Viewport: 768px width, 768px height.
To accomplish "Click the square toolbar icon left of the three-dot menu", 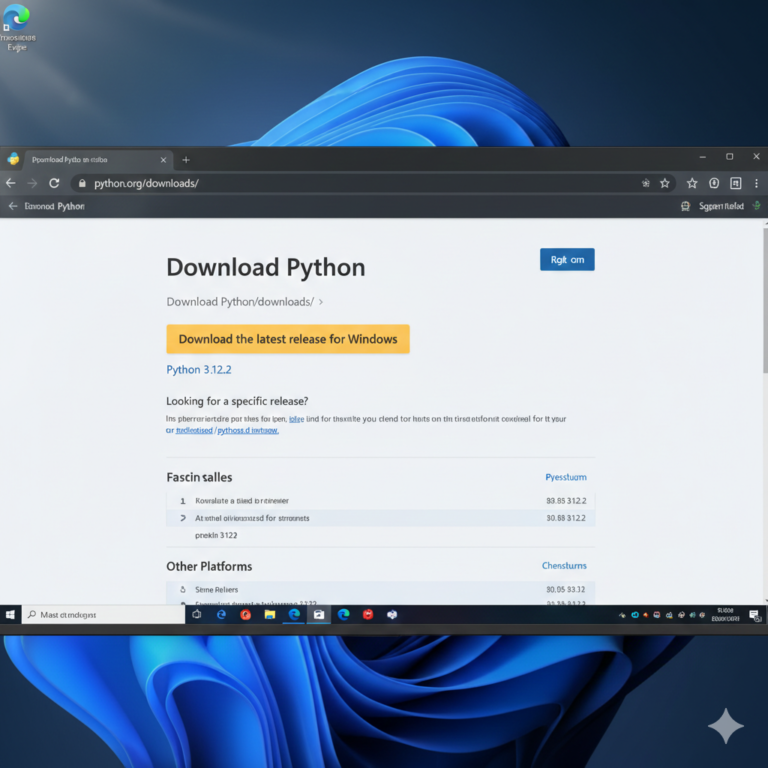I will pyautogui.click(x=736, y=183).
